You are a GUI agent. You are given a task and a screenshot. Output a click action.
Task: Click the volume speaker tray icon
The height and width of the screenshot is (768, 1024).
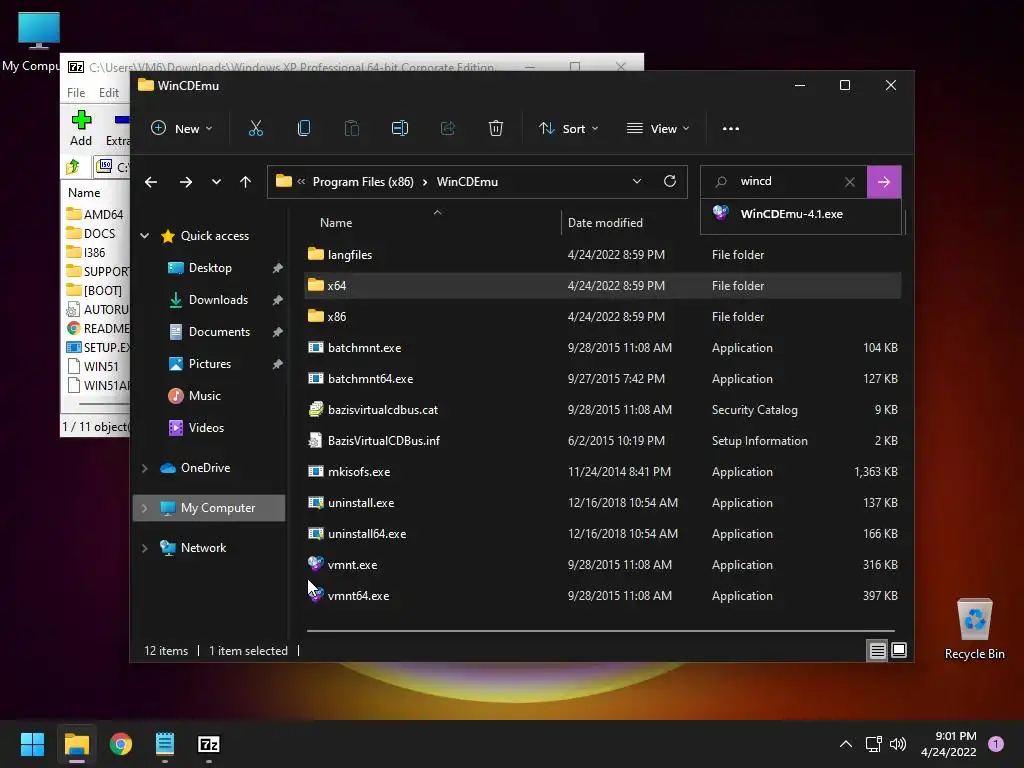898,744
